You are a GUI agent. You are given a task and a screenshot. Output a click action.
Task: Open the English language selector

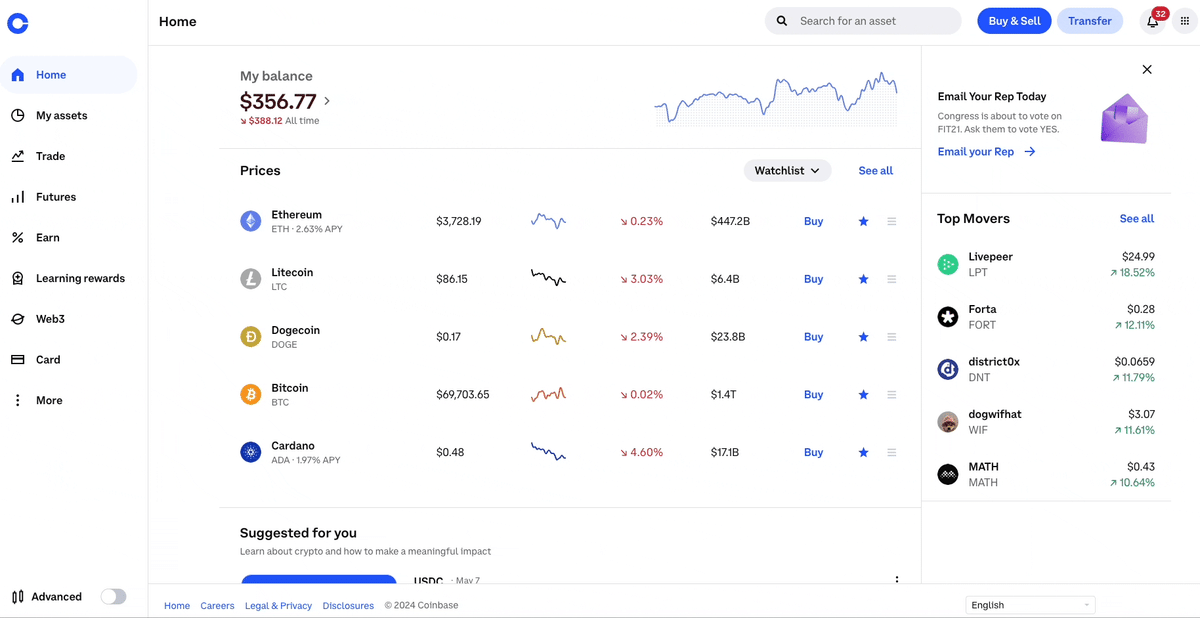1030,605
